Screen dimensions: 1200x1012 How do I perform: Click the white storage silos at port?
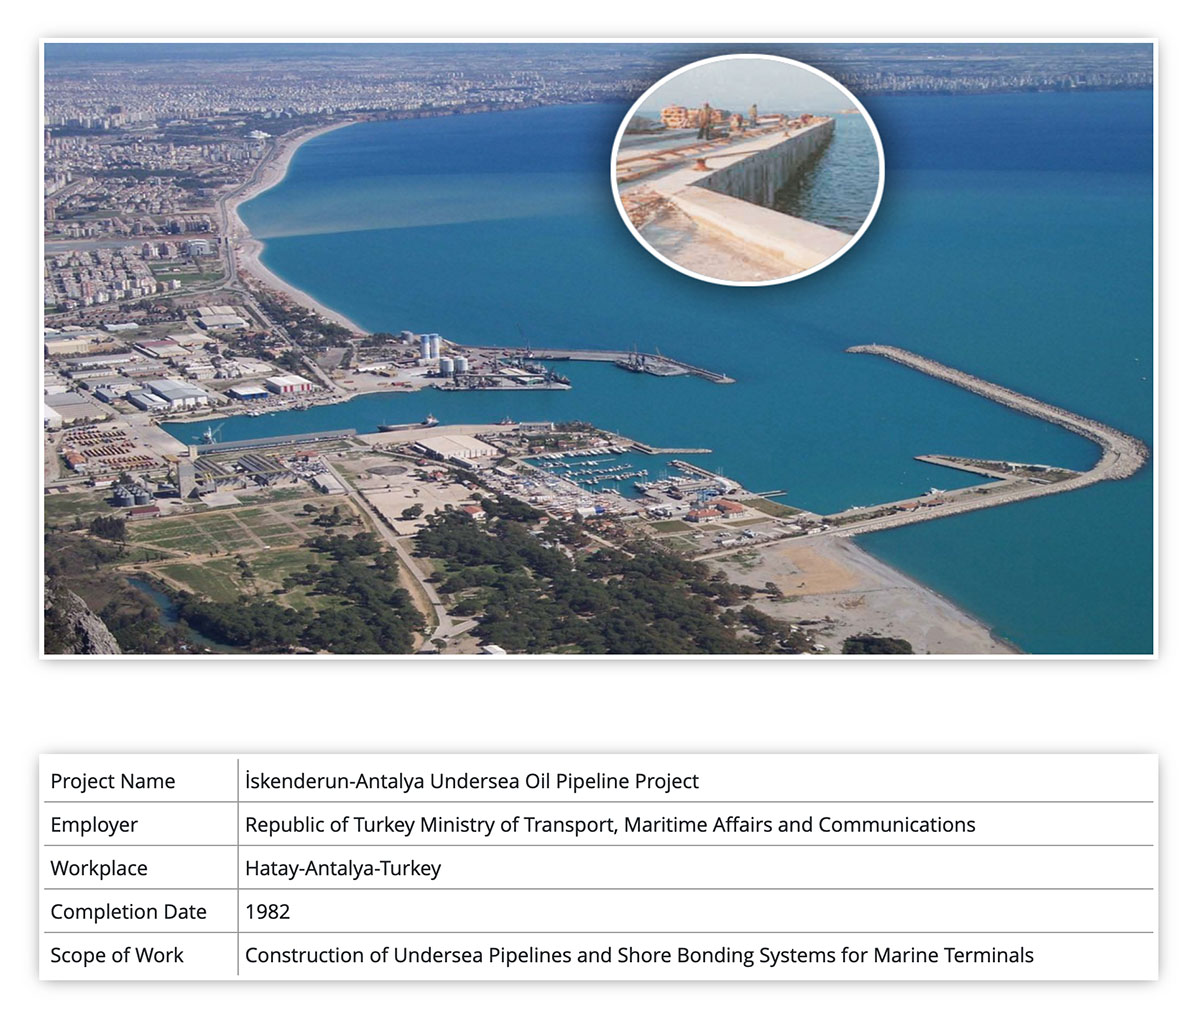tap(430, 347)
